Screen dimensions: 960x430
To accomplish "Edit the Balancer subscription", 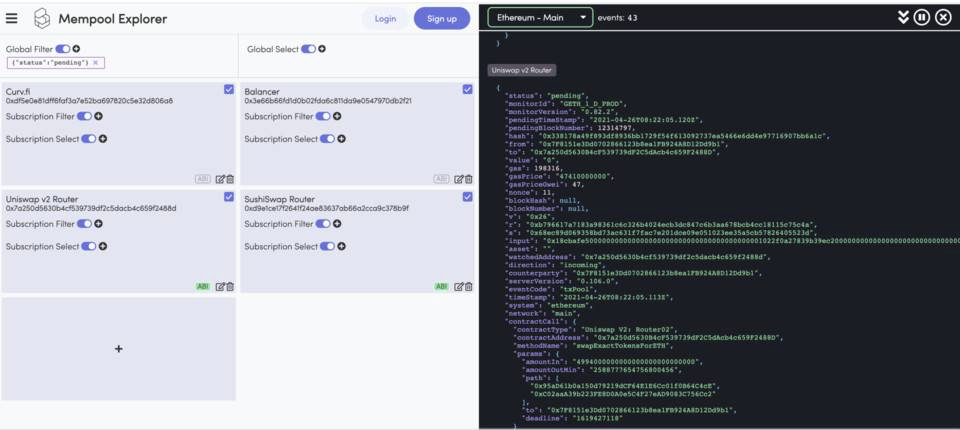I will 458,179.
